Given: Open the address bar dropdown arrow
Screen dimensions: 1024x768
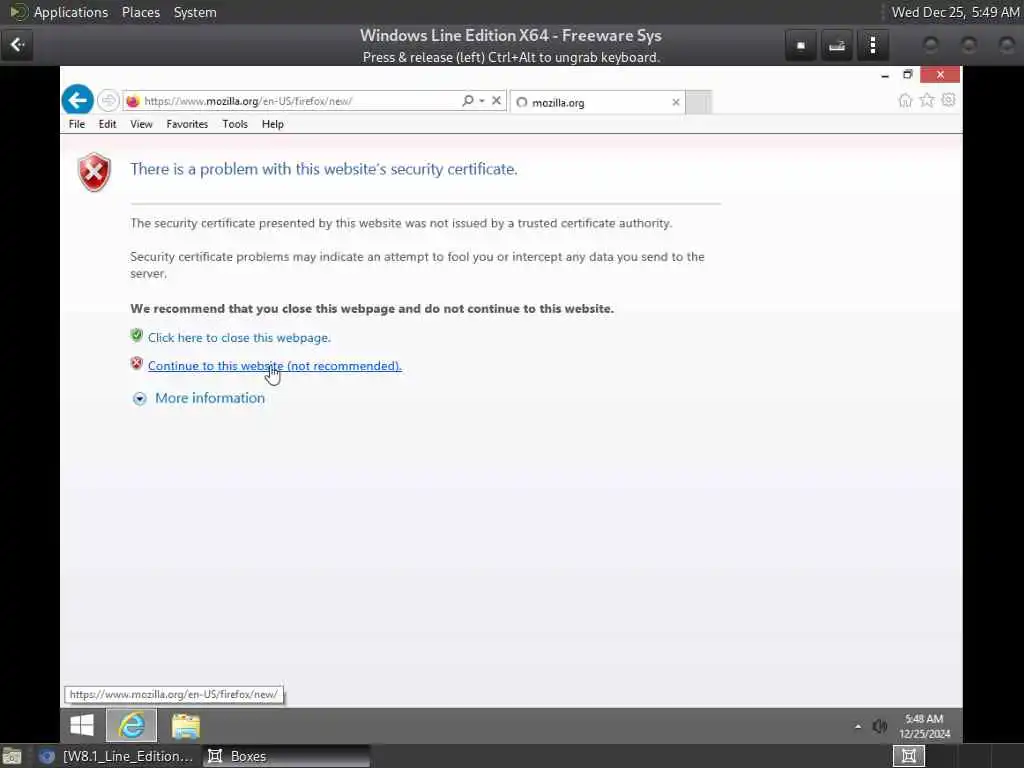Looking at the screenshot, I should click(482, 101).
